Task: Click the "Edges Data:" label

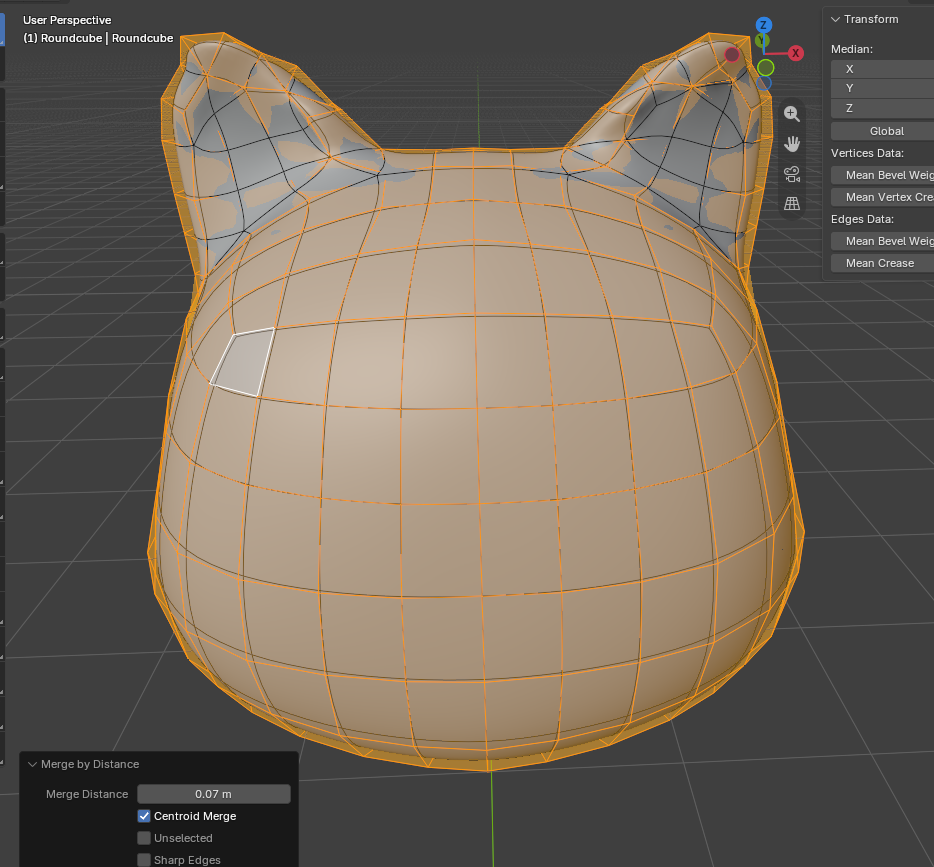Action: point(863,219)
